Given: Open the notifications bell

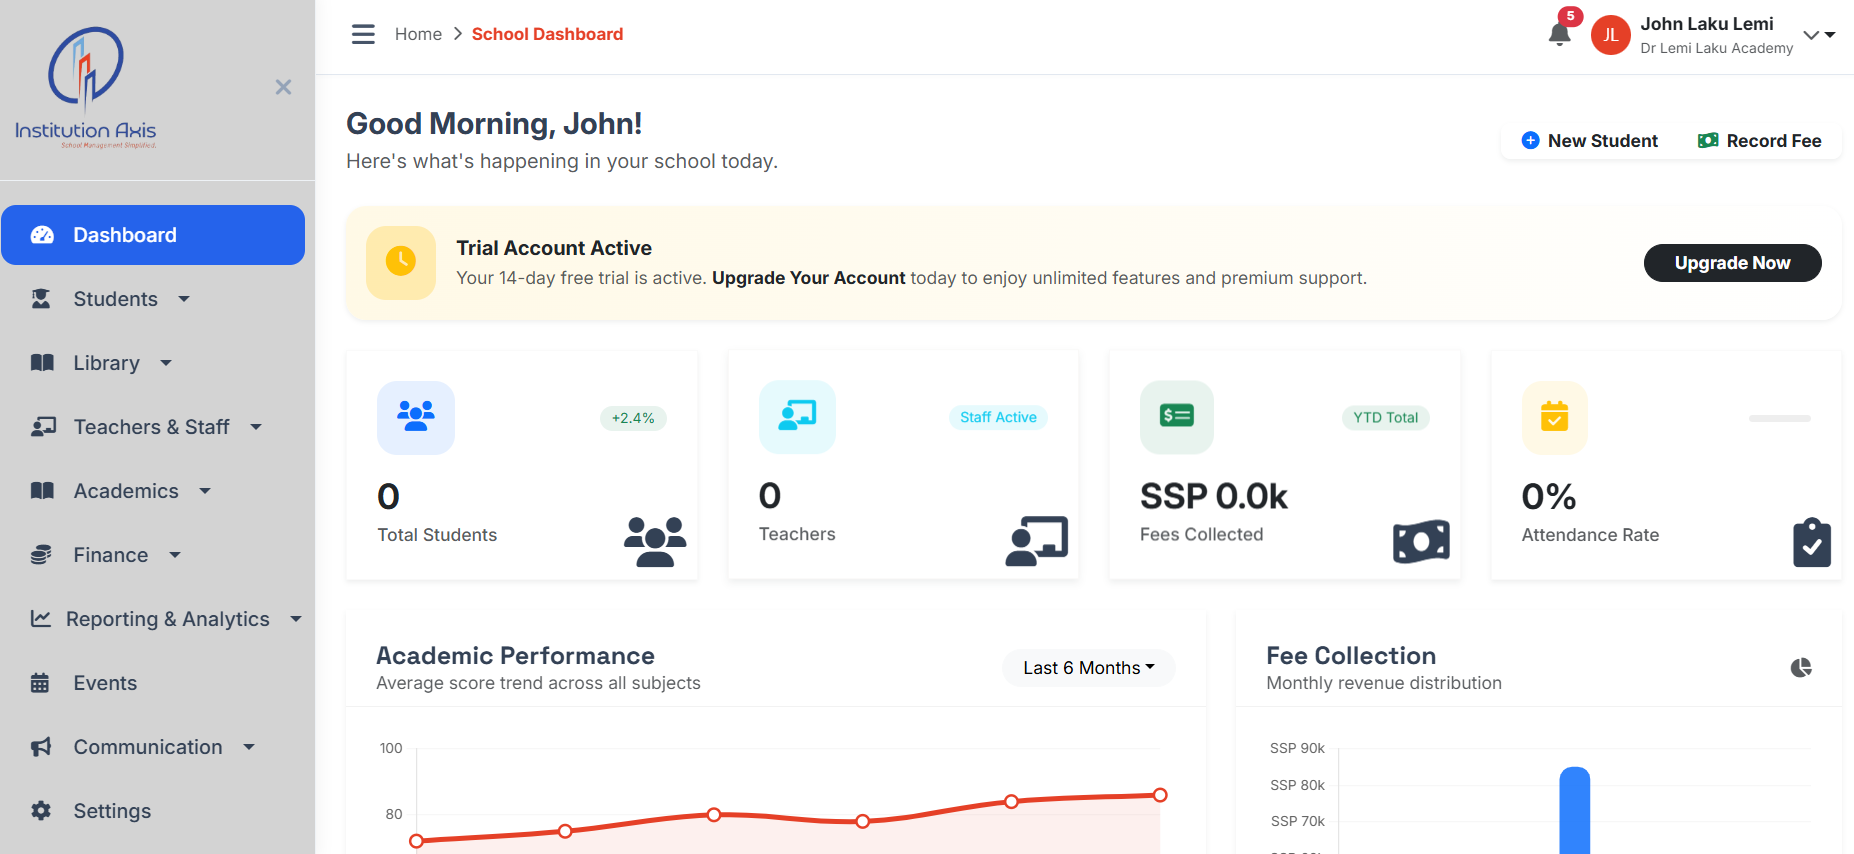Looking at the screenshot, I should [1559, 34].
